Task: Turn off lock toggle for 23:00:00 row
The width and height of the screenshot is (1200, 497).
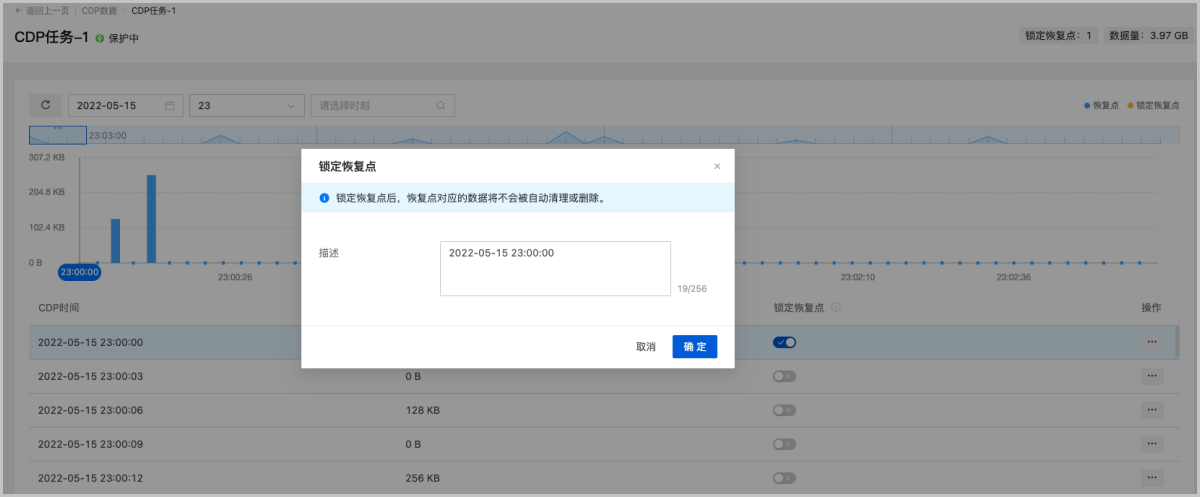Action: click(x=784, y=342)
